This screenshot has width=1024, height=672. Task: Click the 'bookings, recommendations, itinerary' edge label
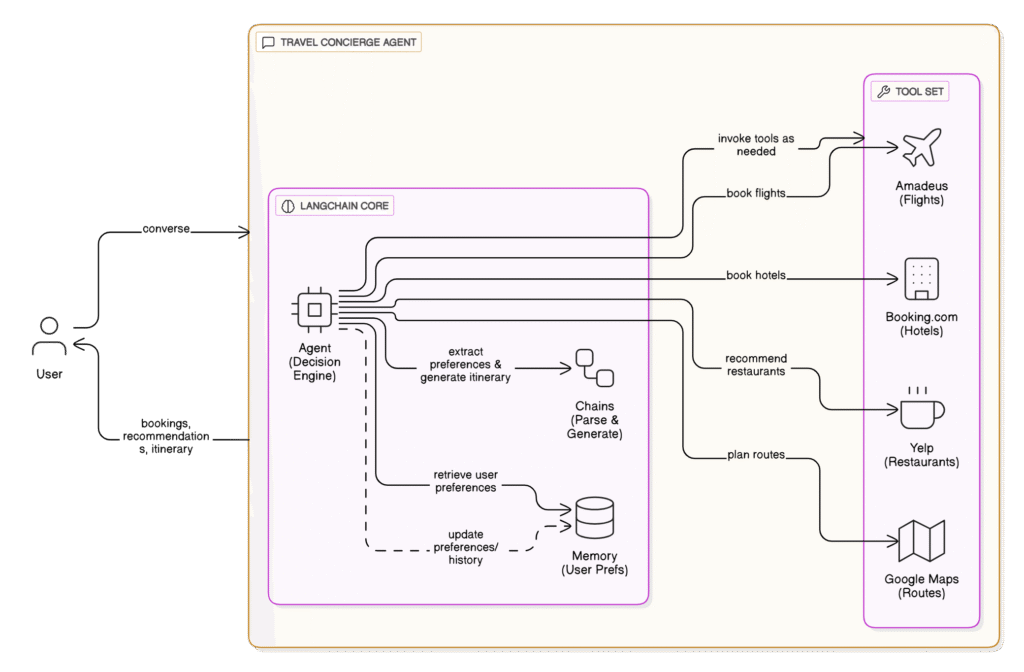(x=166, y=436)
